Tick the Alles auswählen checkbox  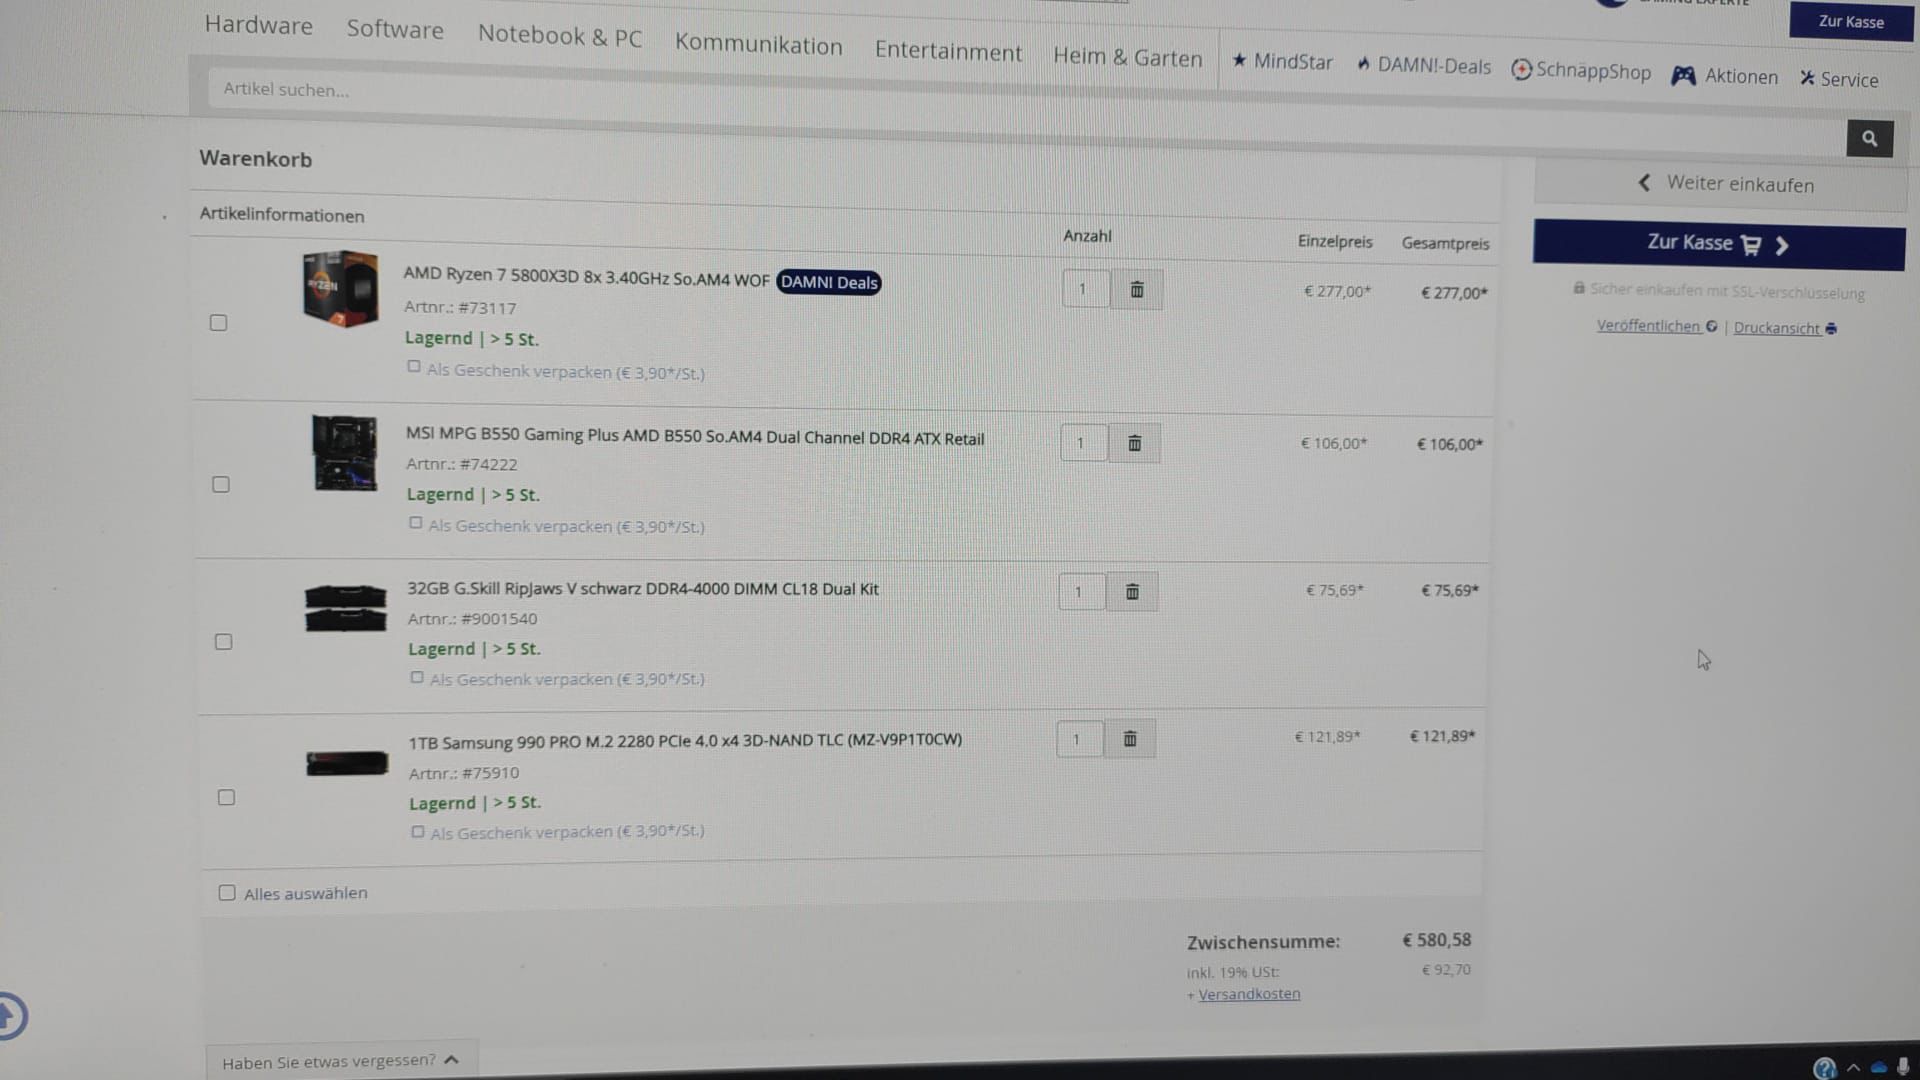coord(227,893)
